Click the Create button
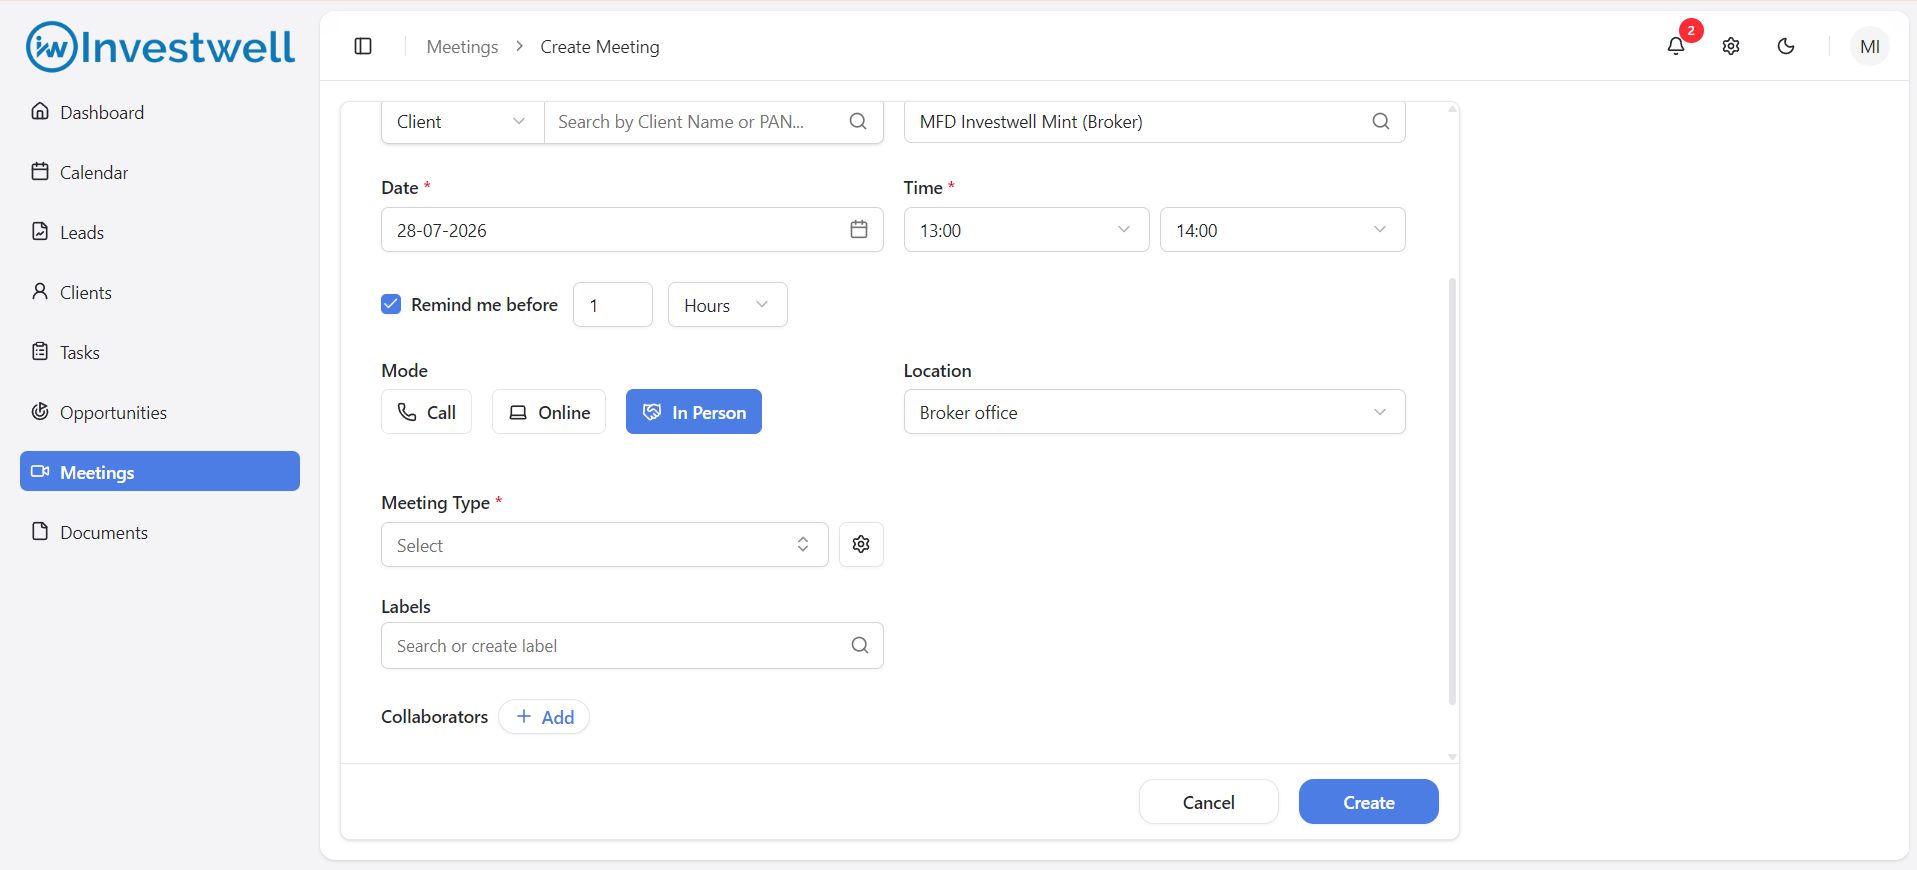1917x870 pixels. pyautogui.click(x=1368, y=801)
